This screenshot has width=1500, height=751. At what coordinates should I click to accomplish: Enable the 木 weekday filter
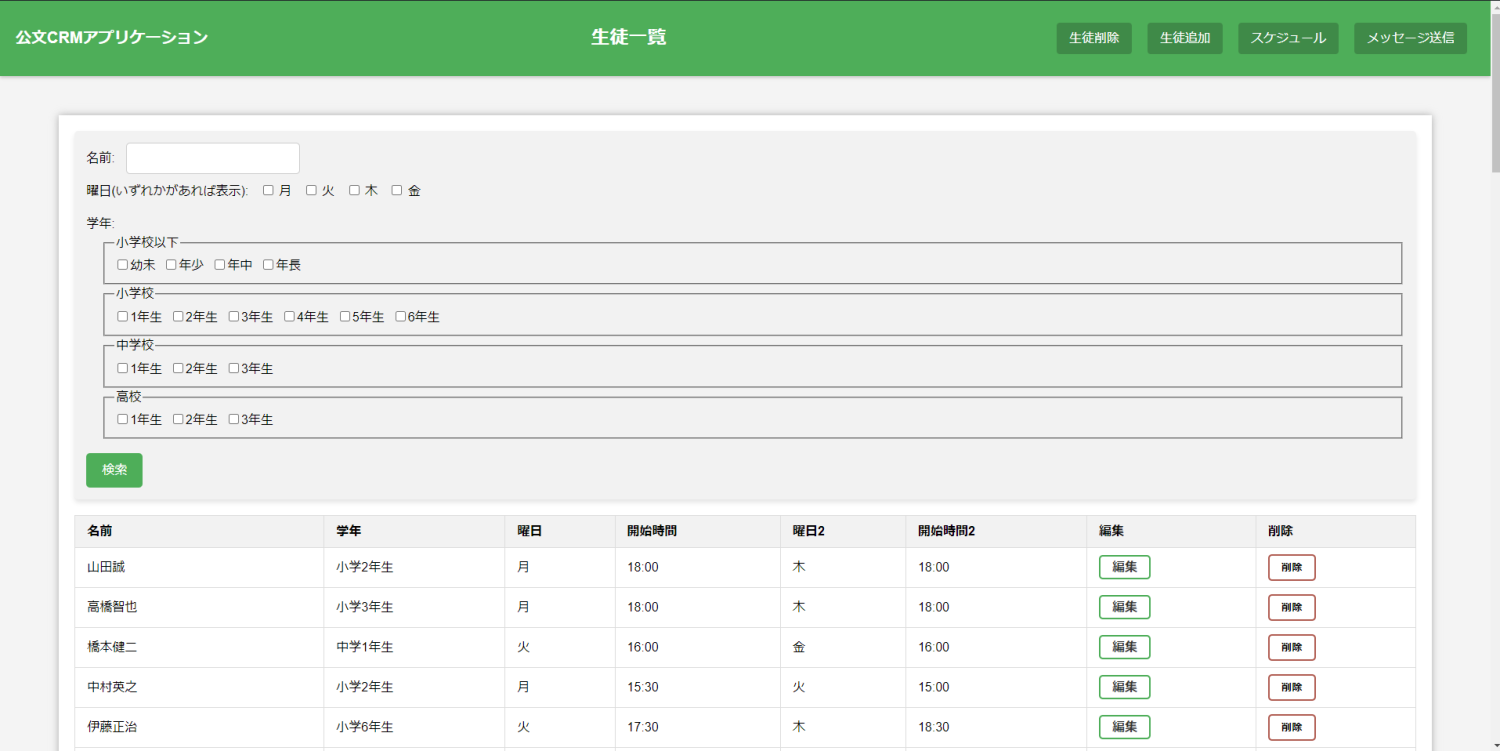point(354,190)
